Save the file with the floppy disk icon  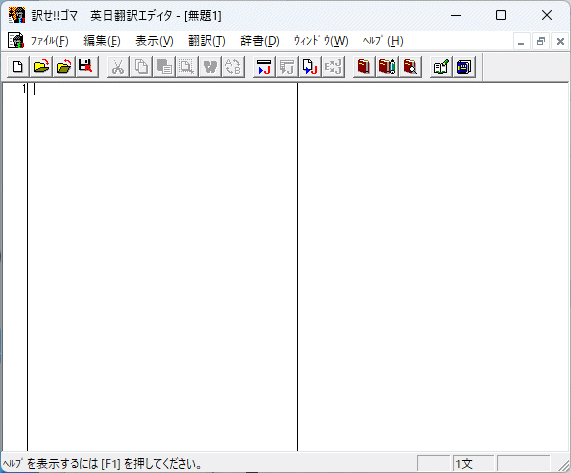pyautogui.click(x=87, y=67)
